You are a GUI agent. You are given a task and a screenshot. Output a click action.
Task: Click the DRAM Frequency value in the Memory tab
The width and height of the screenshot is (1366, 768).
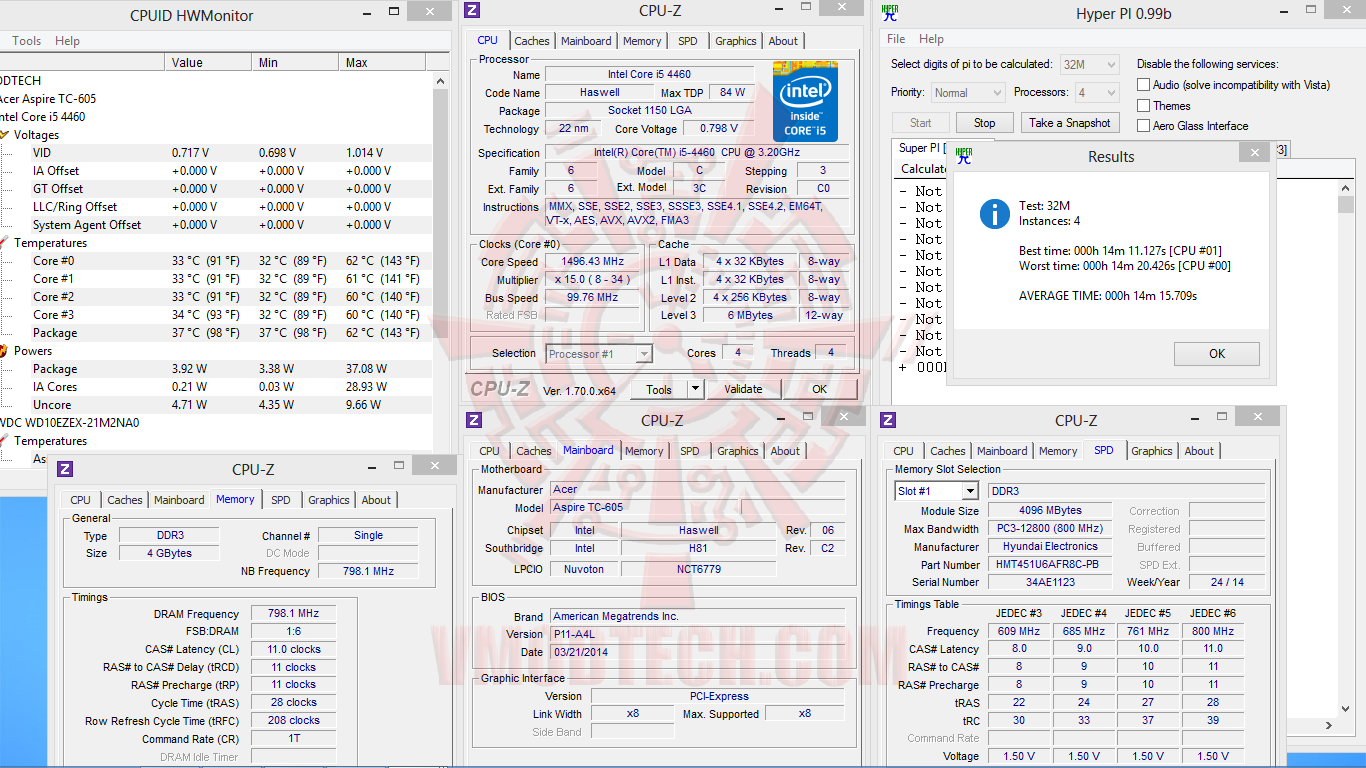[293, 614]
